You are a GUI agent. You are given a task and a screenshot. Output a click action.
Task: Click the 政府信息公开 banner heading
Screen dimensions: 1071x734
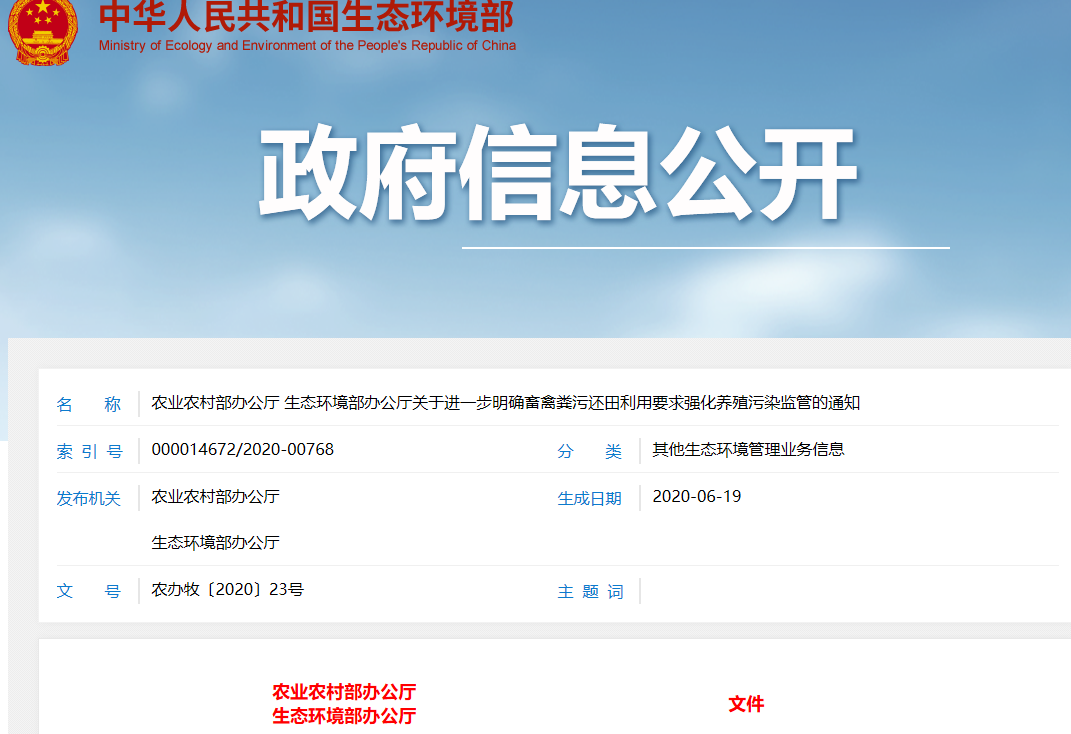click(x=558, y=173)
